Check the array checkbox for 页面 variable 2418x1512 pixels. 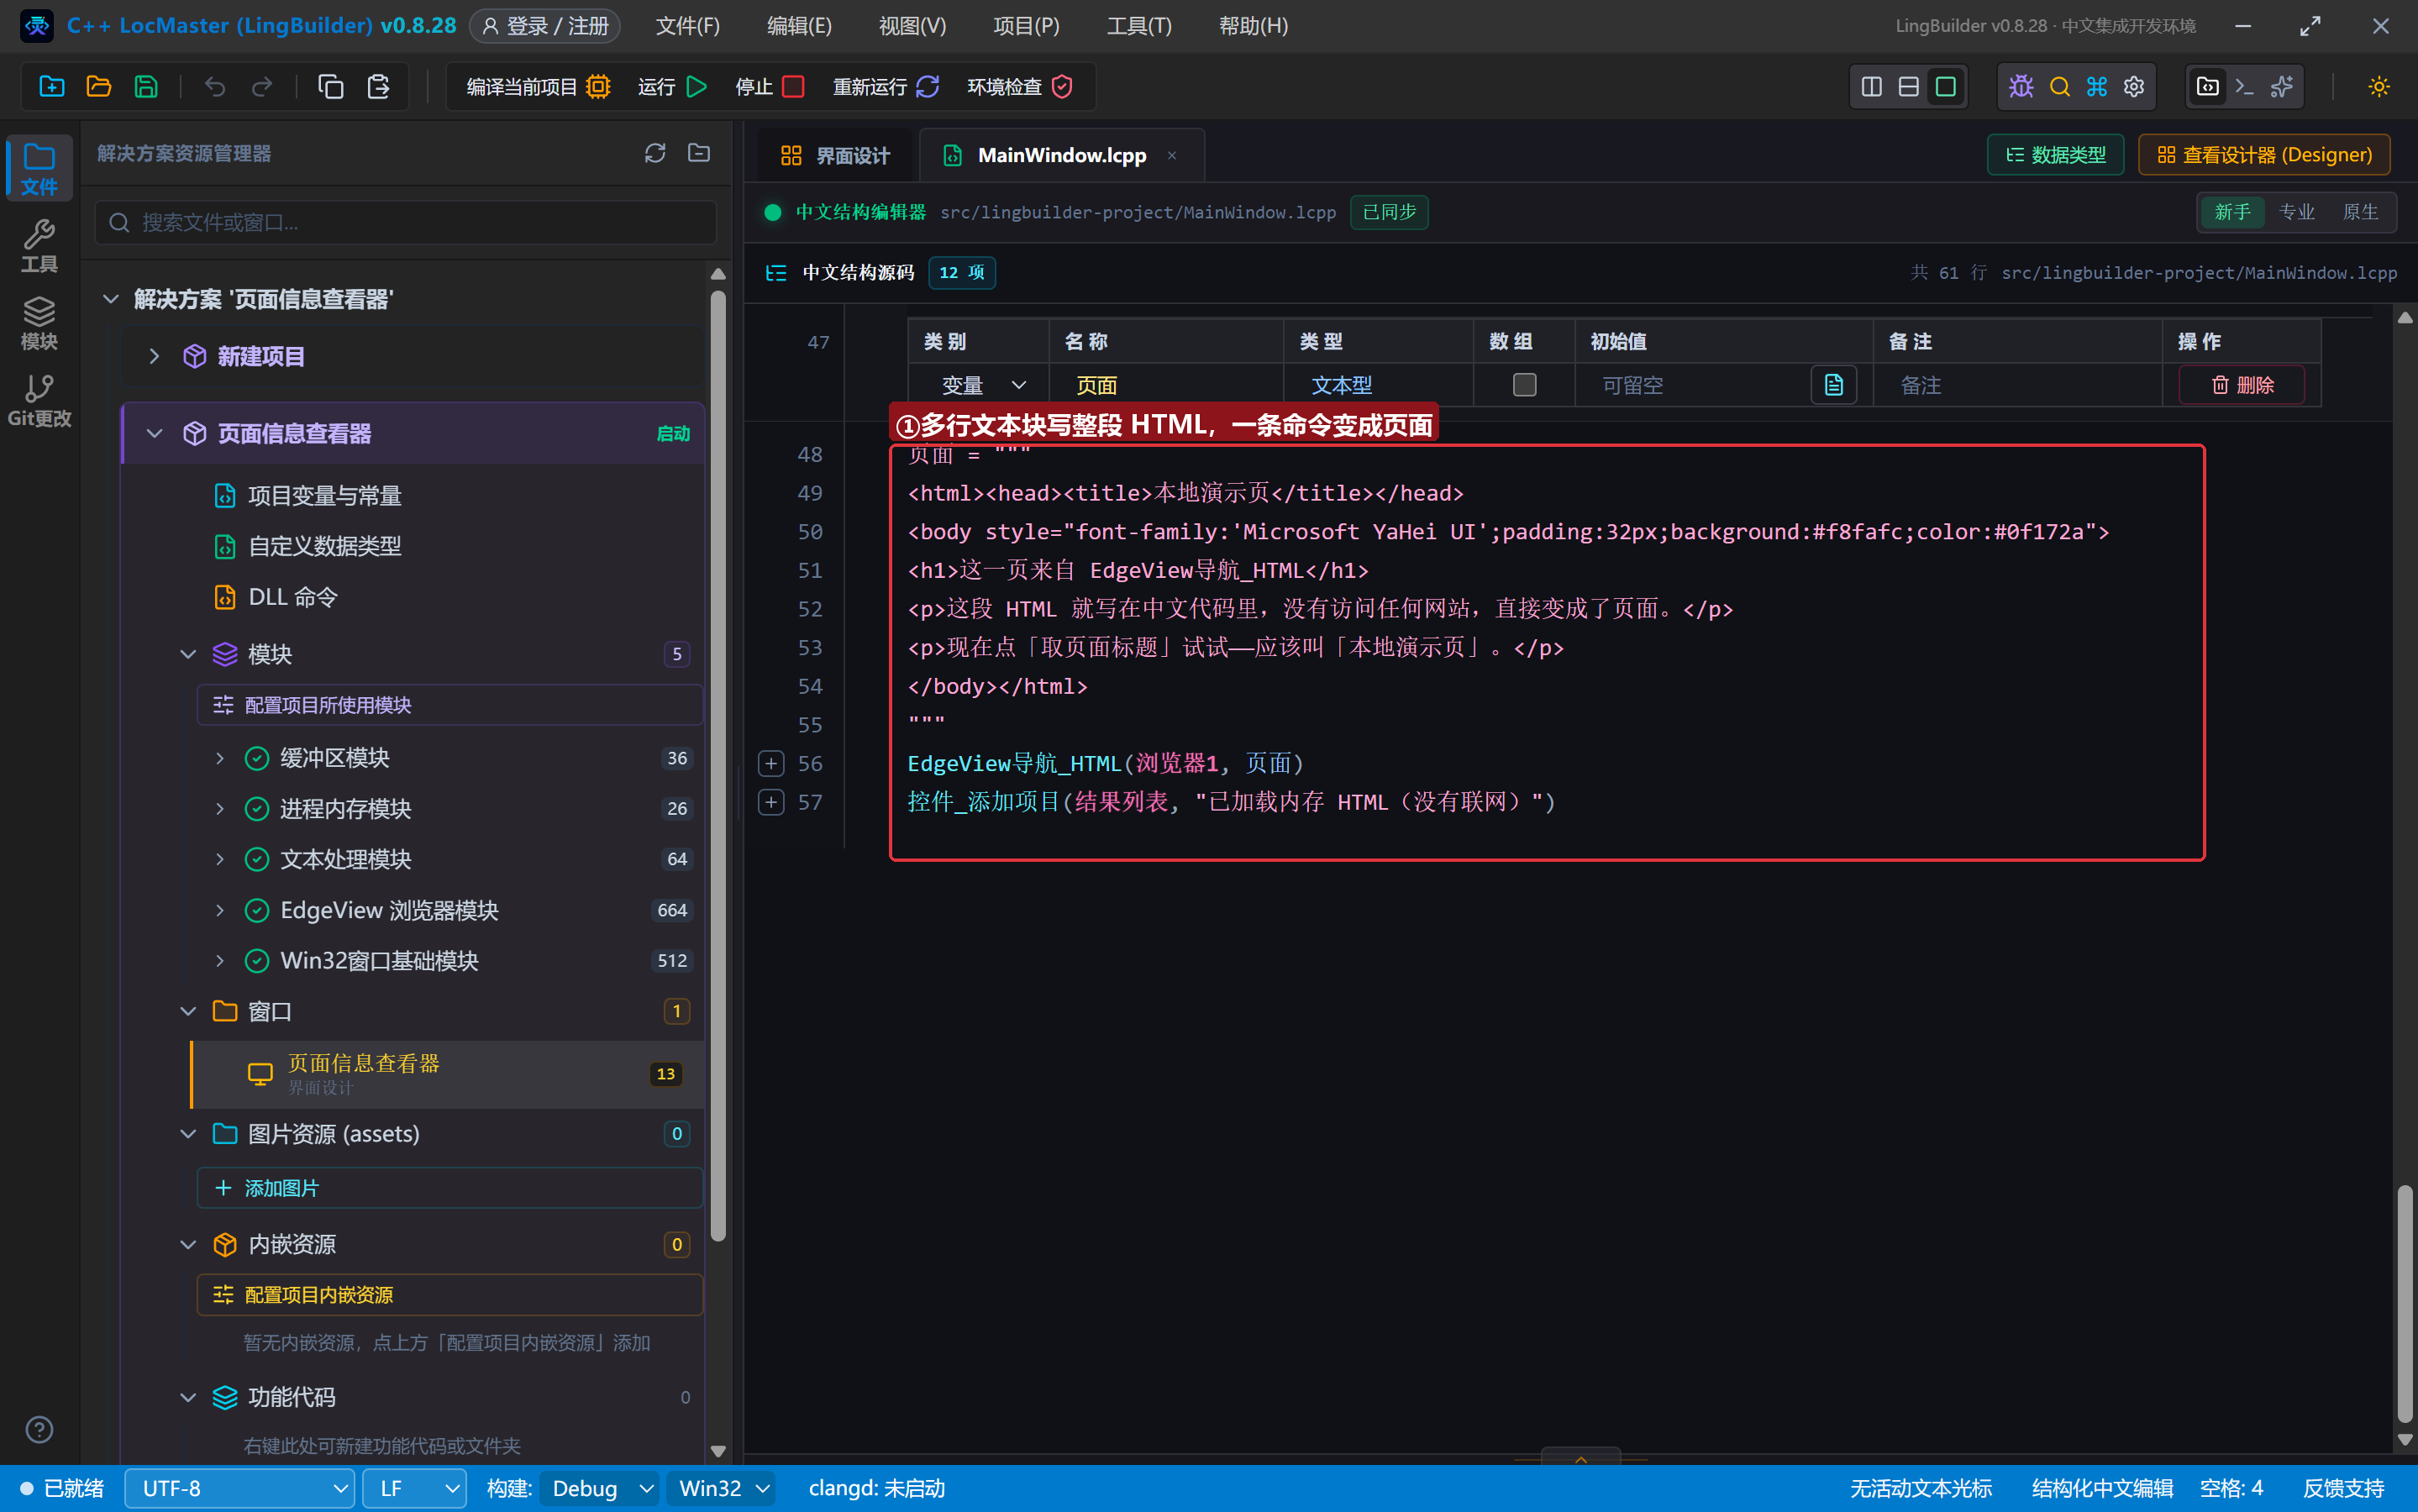(1524, 385)
